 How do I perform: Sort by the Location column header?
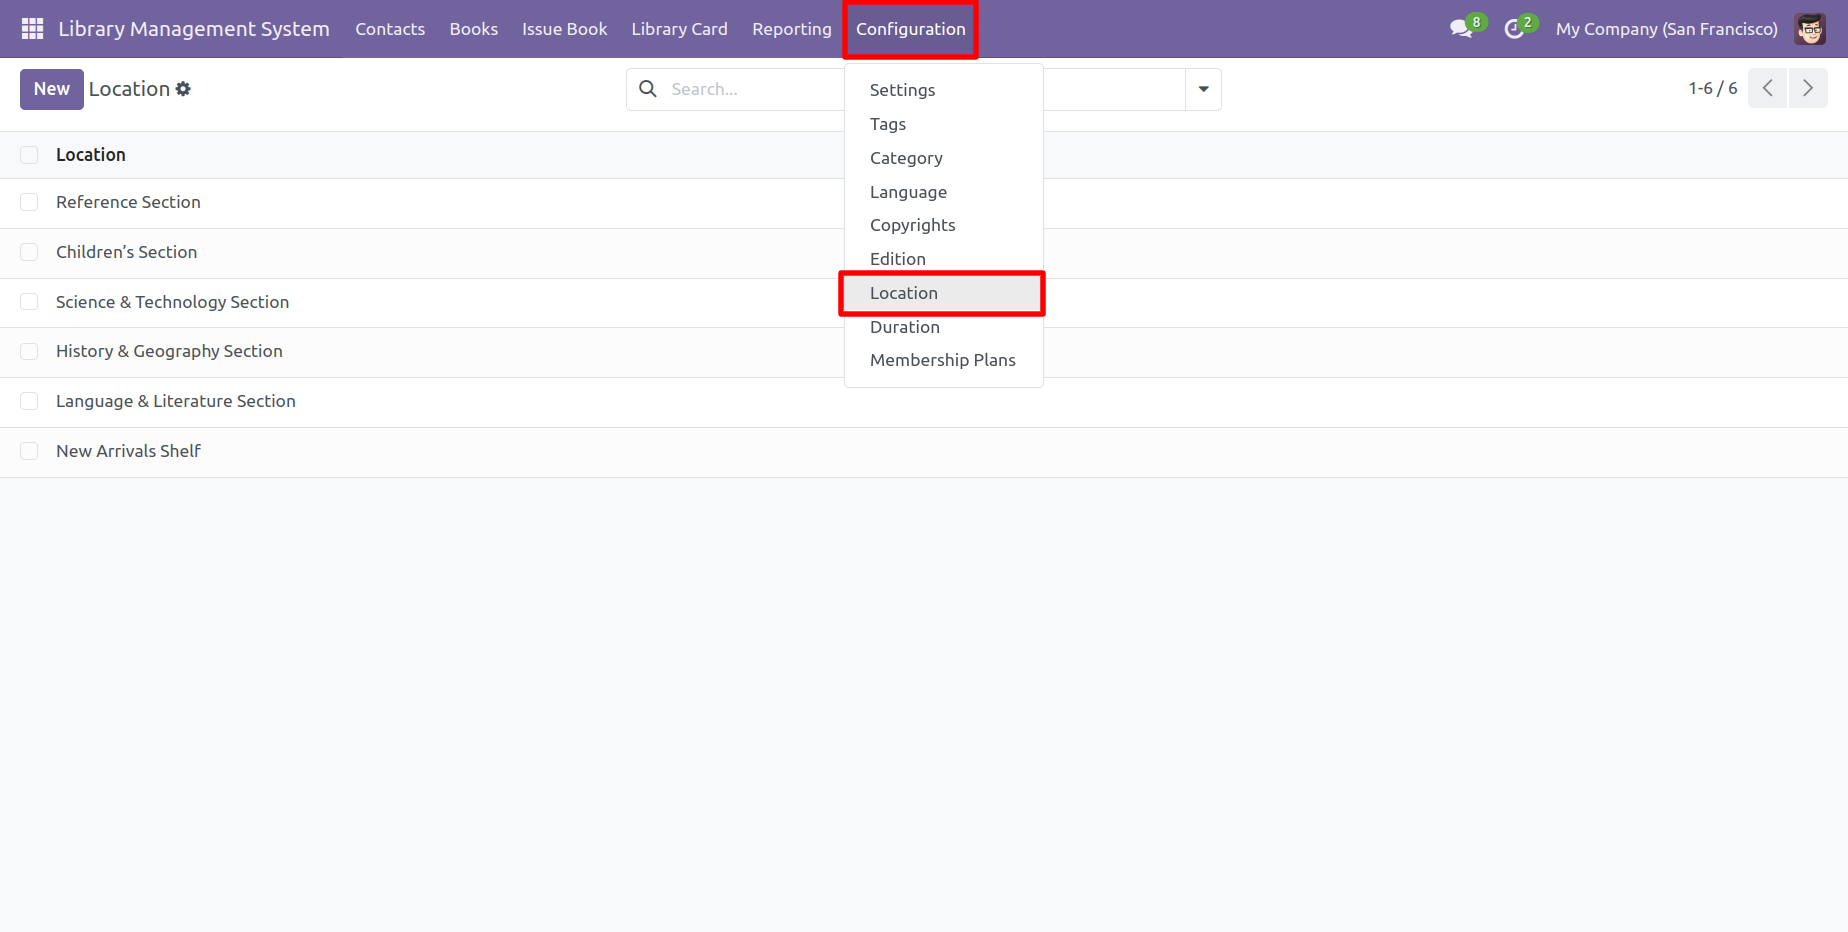point(91,155)
